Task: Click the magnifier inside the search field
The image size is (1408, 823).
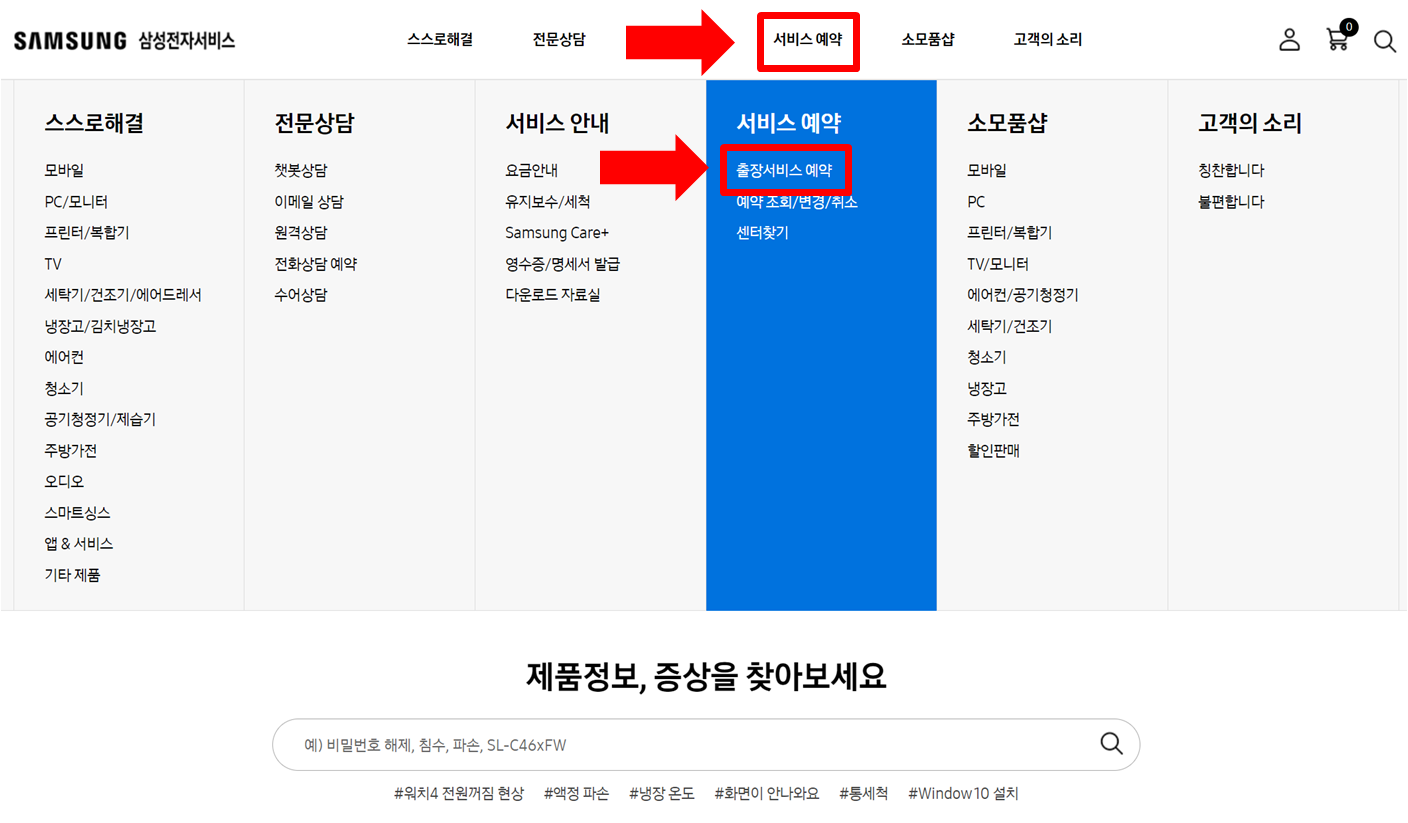Action: point(1111,743)
